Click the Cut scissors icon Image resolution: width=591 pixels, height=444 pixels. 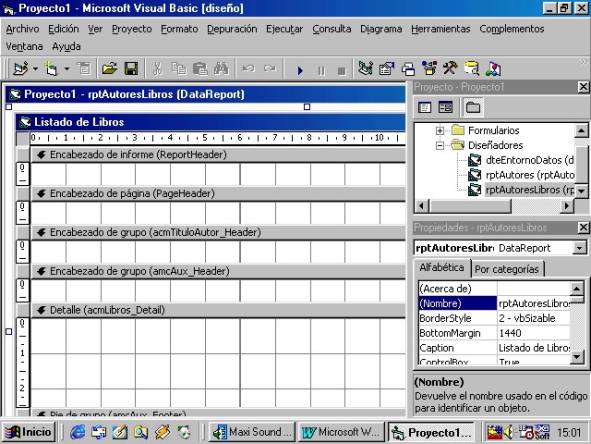tap(157, 69)
